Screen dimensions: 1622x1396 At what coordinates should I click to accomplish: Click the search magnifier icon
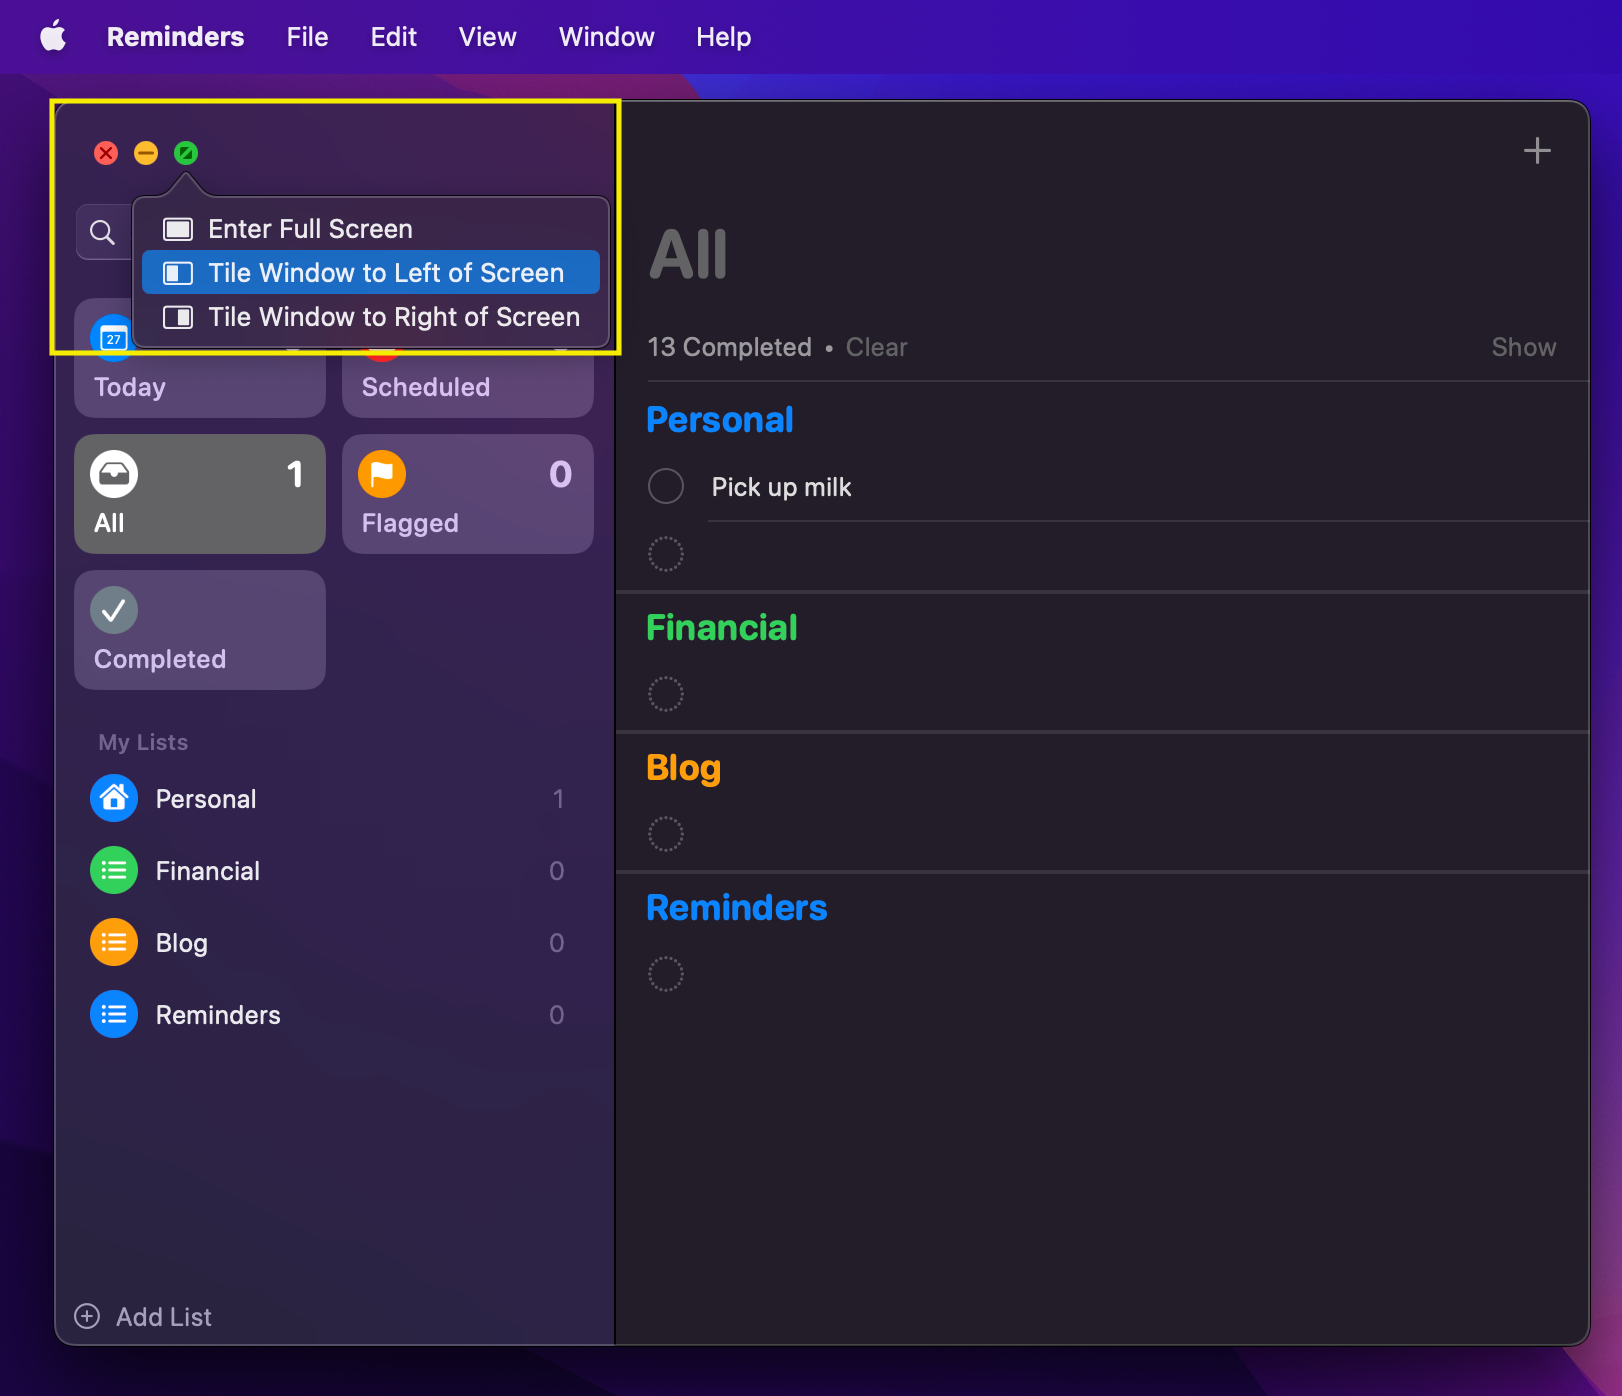coord(102,233)
